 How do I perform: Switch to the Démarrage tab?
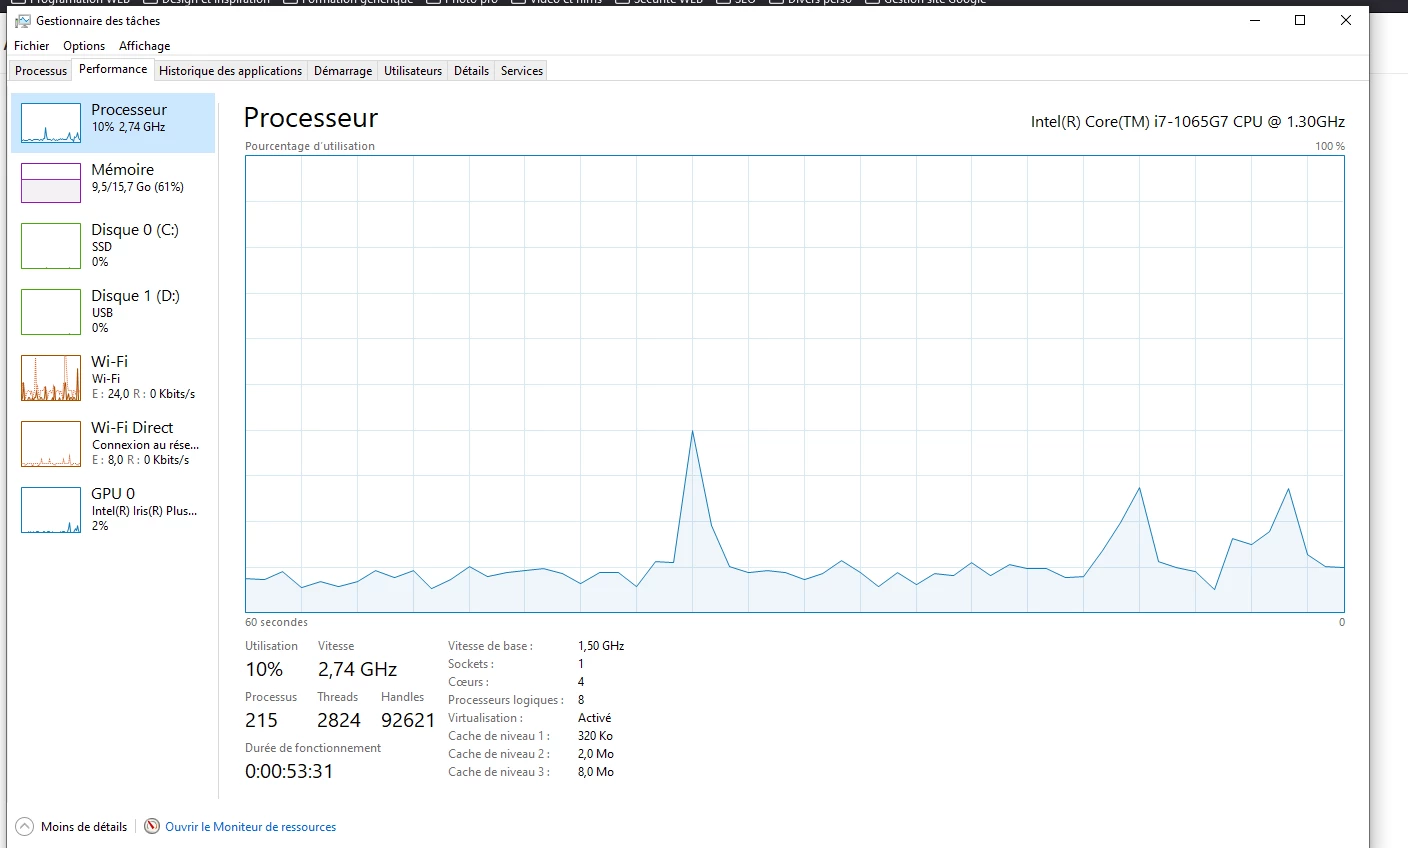(x=343, y=71)
